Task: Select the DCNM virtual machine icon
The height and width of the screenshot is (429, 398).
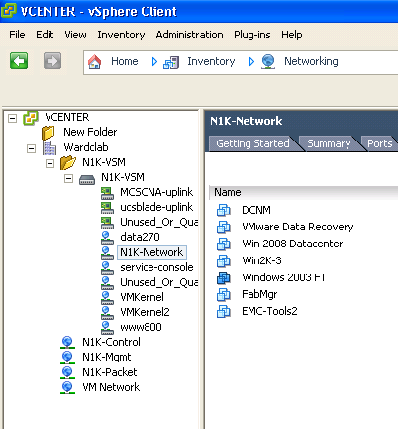Action: (x=224, y=210)
